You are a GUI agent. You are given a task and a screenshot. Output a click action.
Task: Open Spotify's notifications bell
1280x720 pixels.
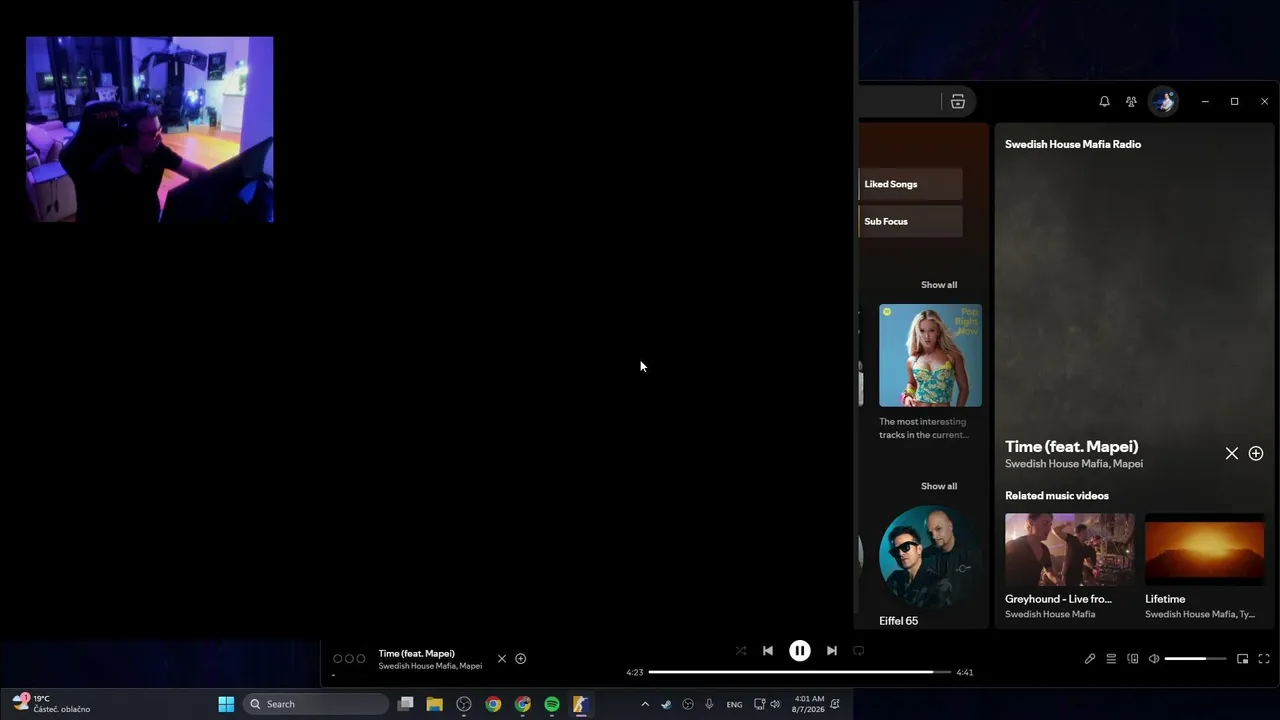click(1104, 101)
